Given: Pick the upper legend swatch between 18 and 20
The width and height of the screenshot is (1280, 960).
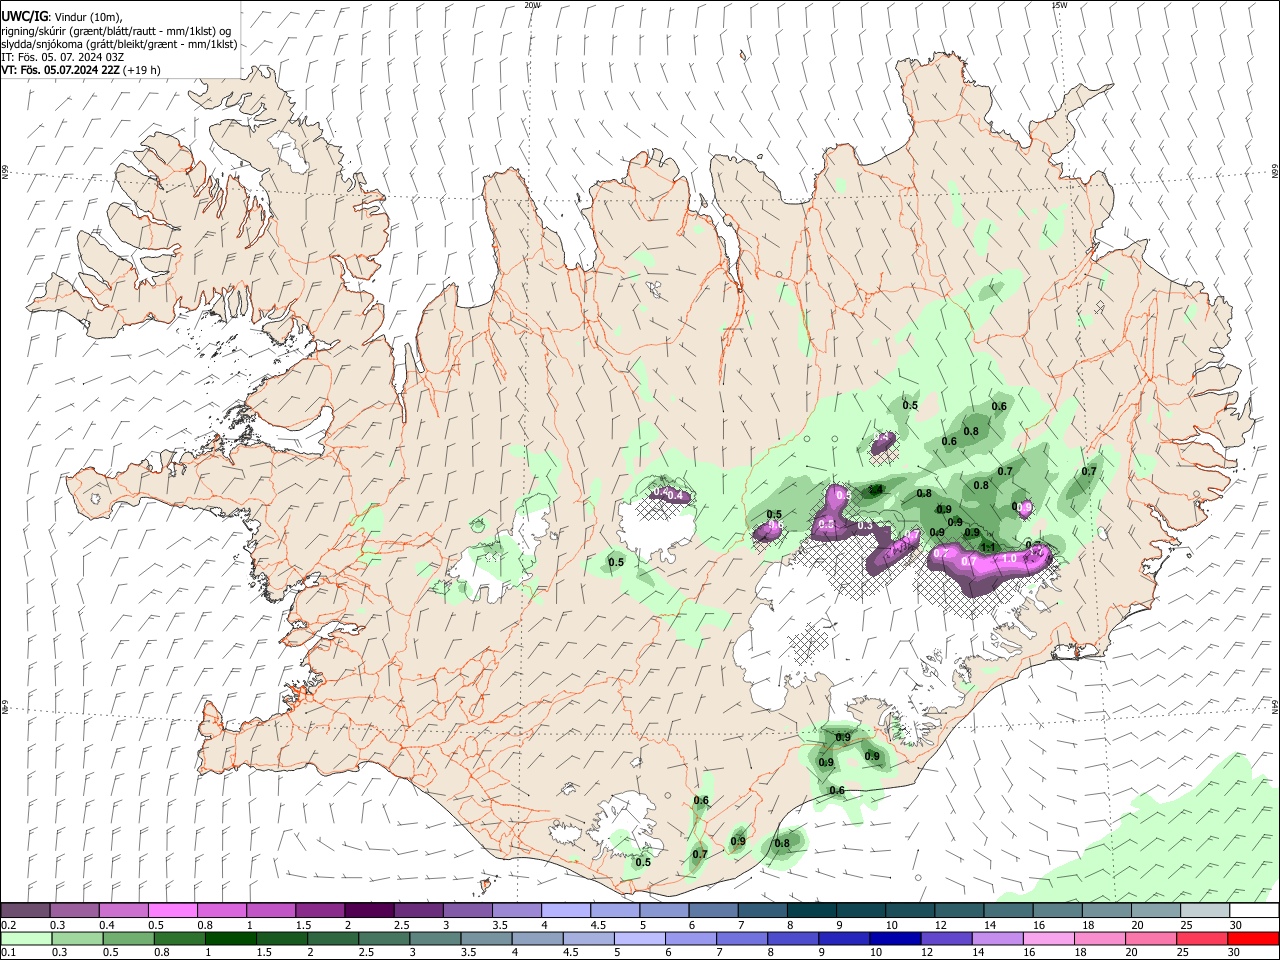Looking at the screenshot, I should tap(1106, 911).
